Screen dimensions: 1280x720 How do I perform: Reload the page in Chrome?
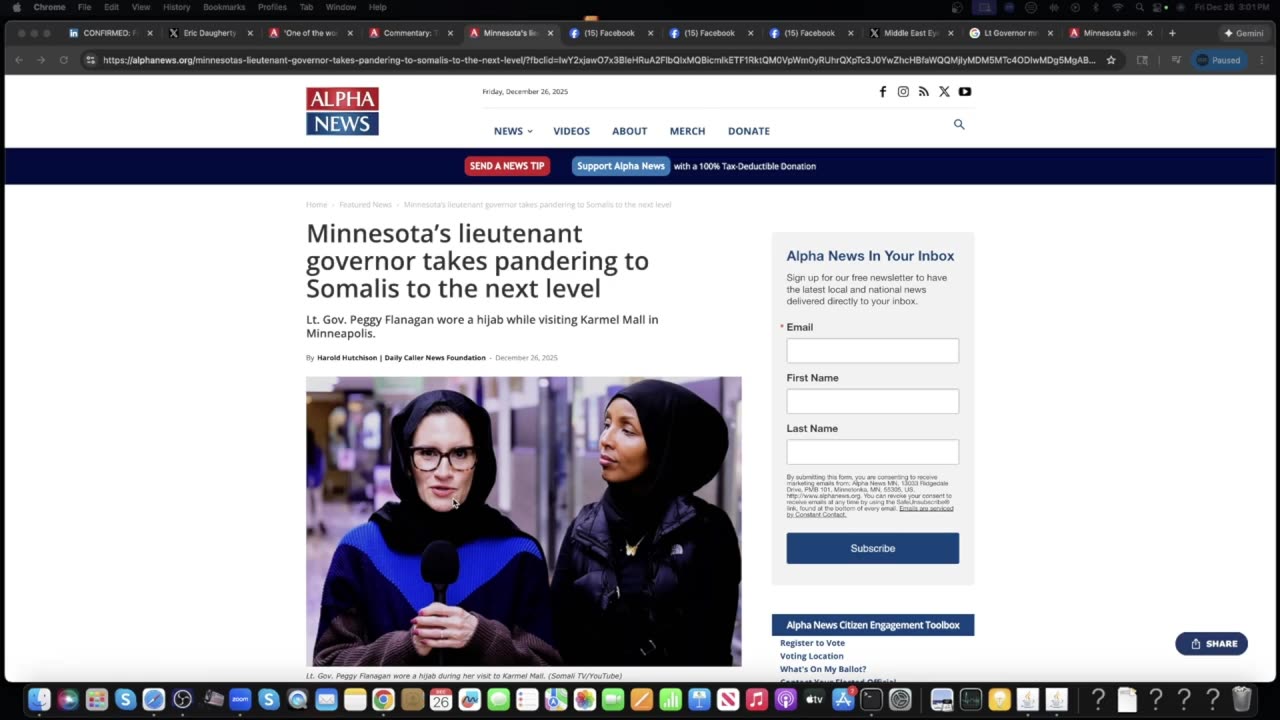tap(64, 60)
